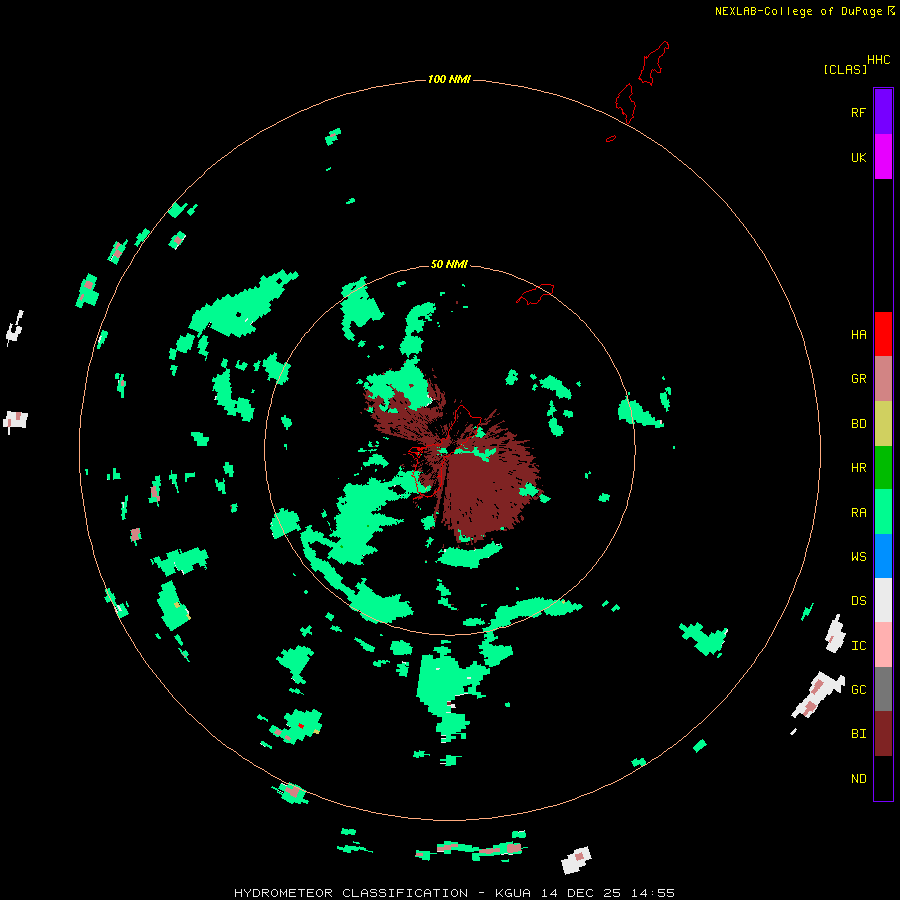The image size is (900, 900).
Task: Click the HHC product label
Action: click(x=878, y=59)
